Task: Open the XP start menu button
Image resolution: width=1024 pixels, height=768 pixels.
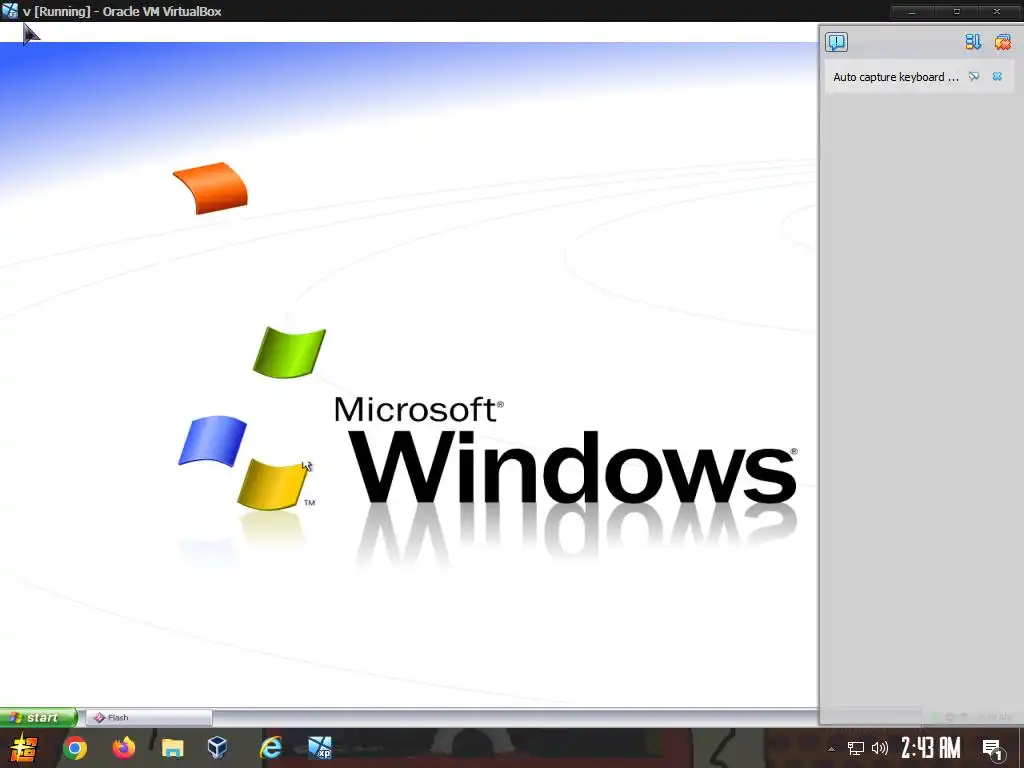Action: (x=39, y=717)
